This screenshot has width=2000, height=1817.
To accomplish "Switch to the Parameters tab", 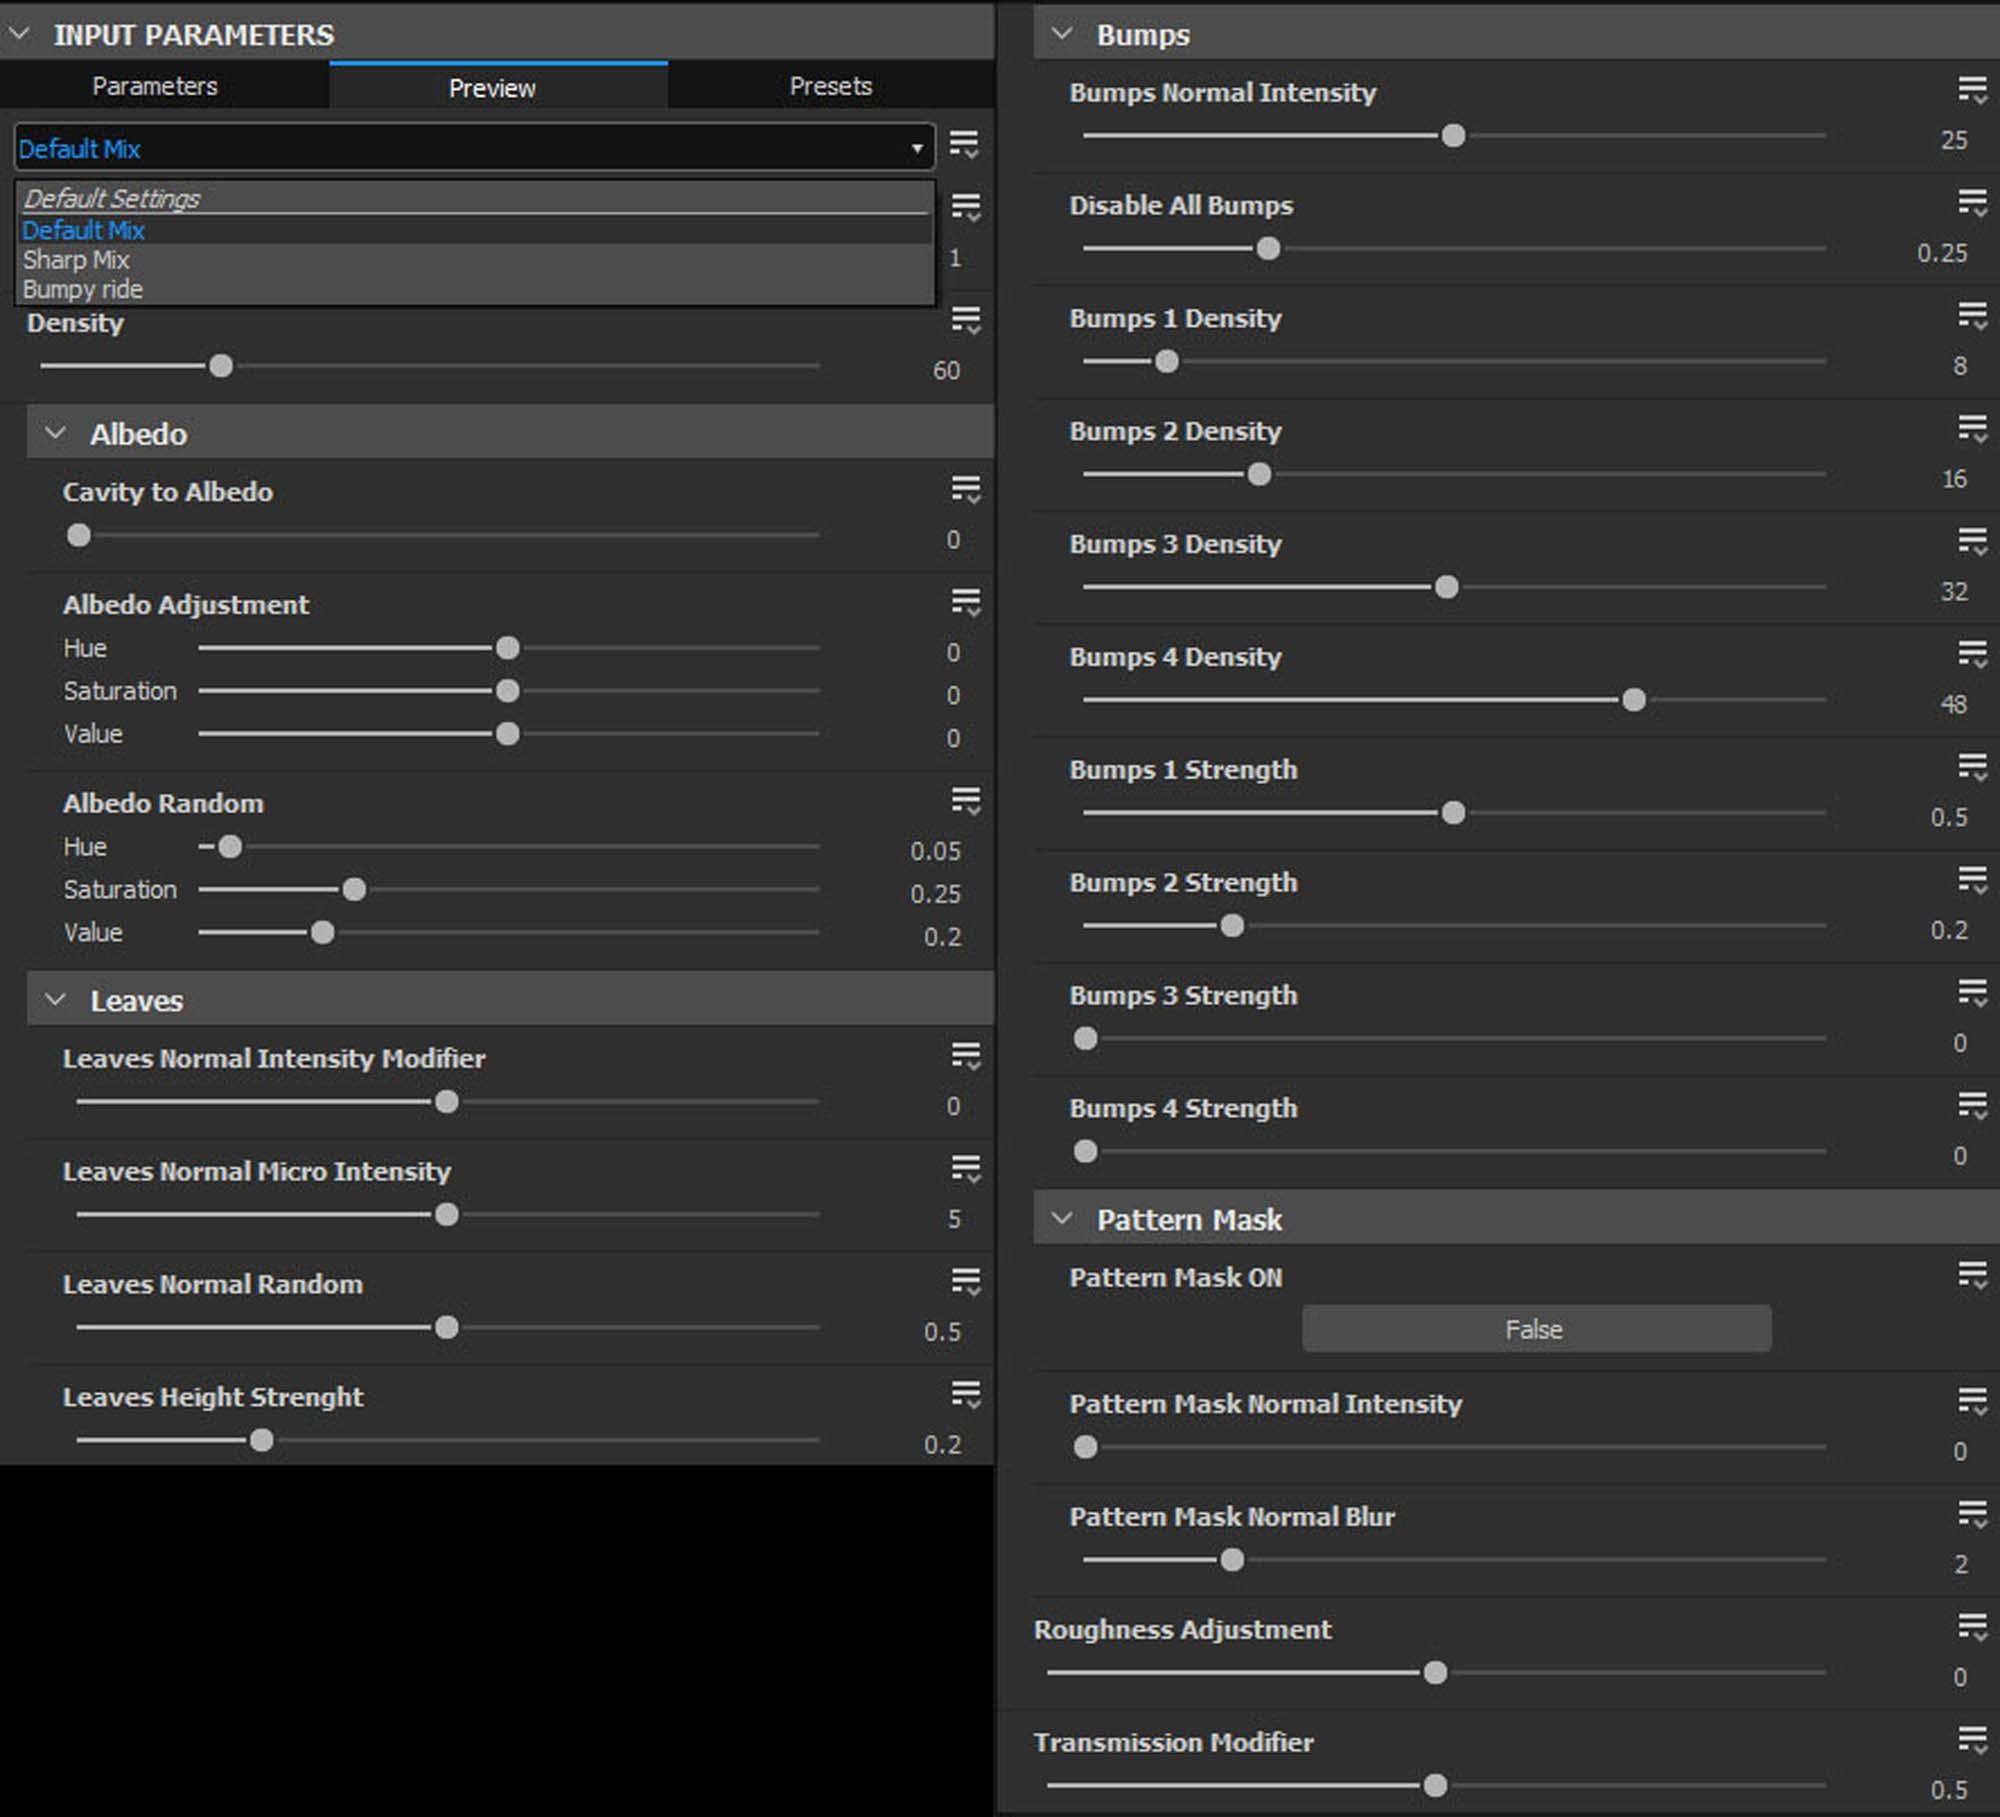I will click(155, 86).
